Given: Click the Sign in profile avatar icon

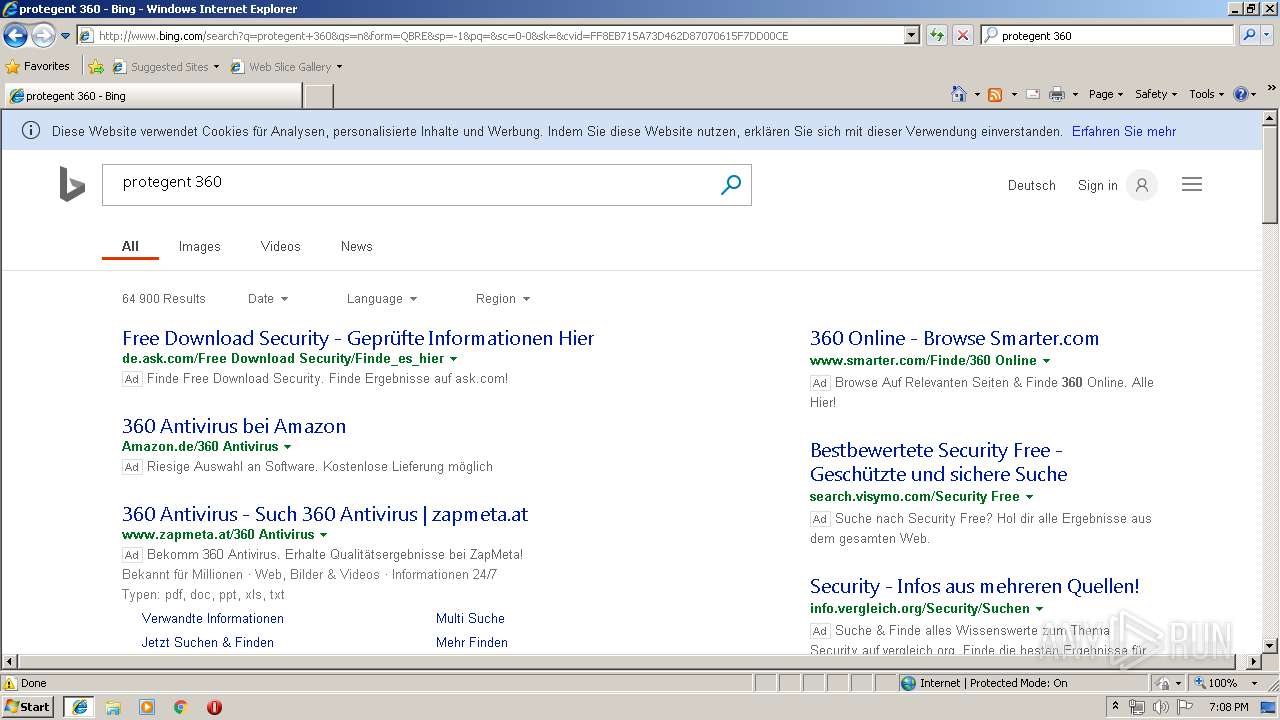Looking at the screenshot, I should 1141,185.
